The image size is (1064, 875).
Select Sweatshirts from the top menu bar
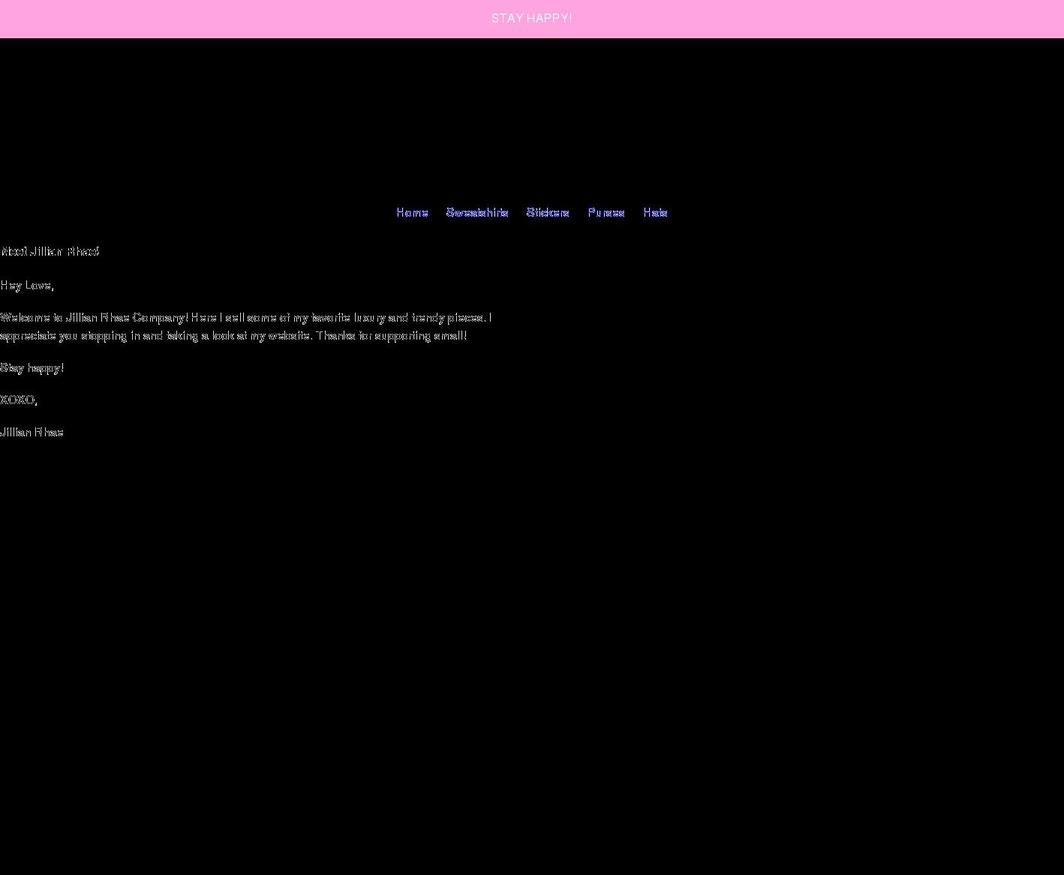pos(477,212)
